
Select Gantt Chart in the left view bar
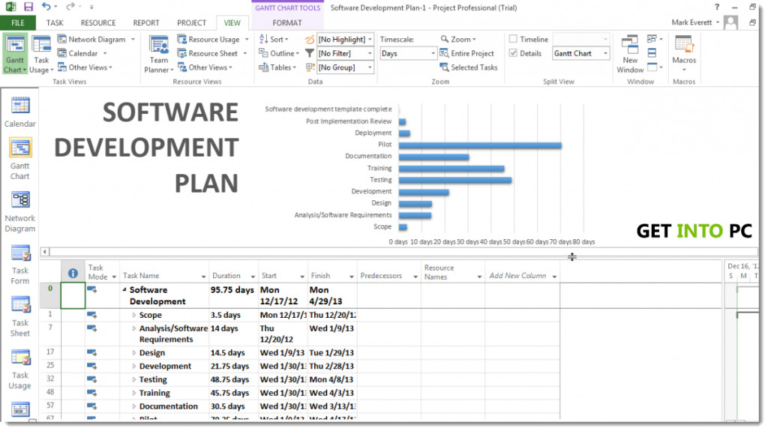[20, 159]
